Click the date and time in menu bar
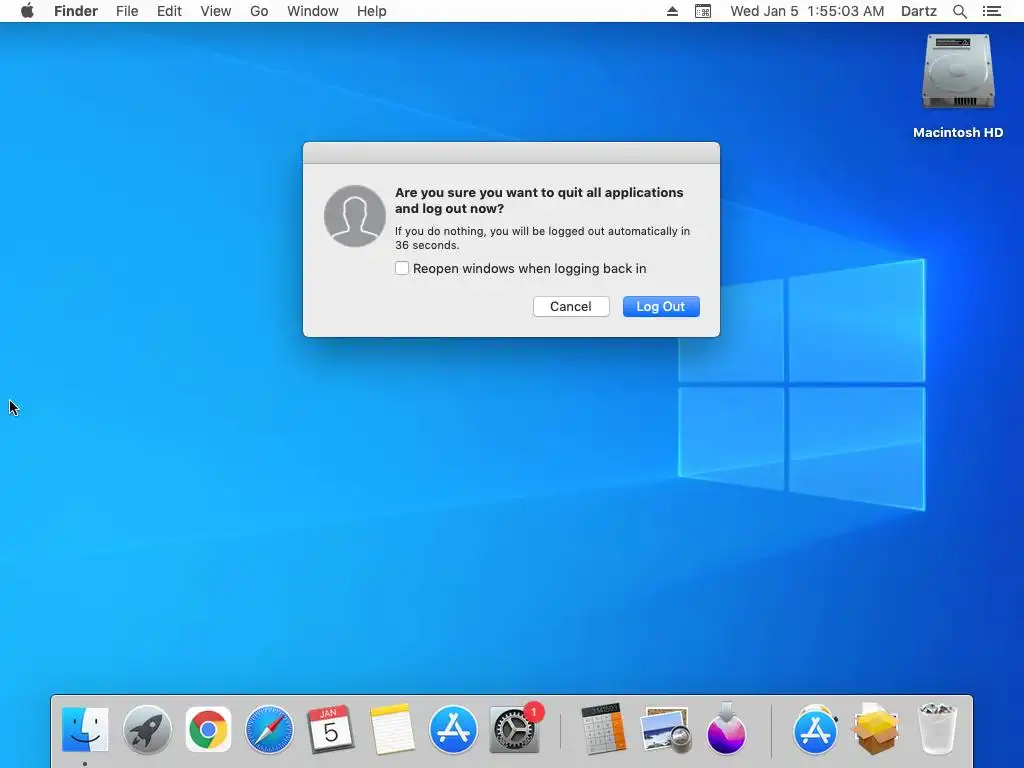Image resolution: width=1024 pixels, height=768 pixels. click(x=807, y=11)
